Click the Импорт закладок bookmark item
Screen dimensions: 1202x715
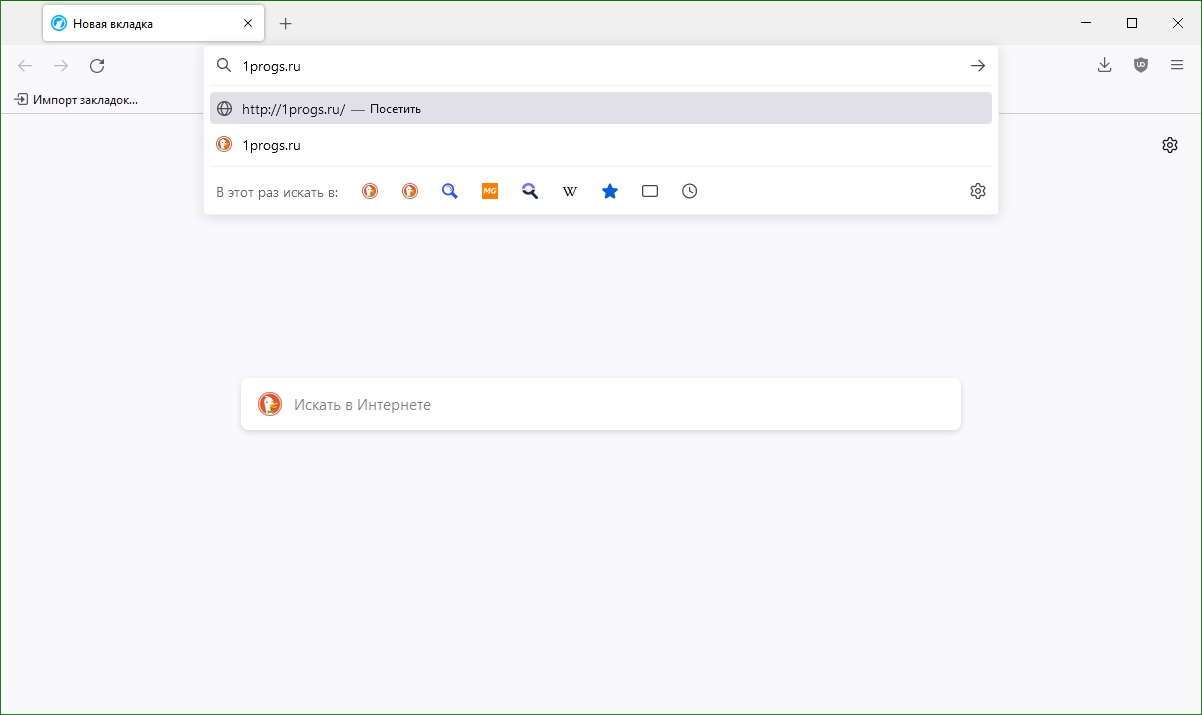(x=76, y=100)
